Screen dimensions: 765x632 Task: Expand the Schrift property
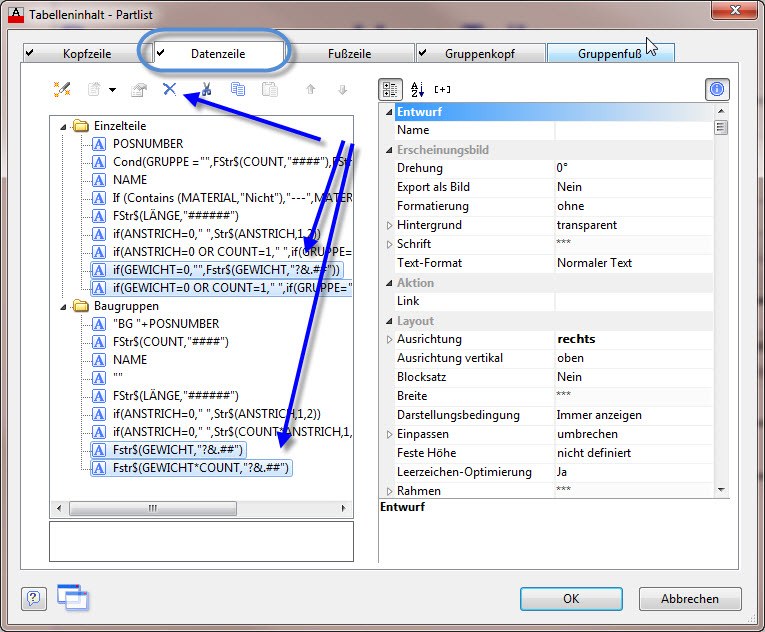(389, 245)
